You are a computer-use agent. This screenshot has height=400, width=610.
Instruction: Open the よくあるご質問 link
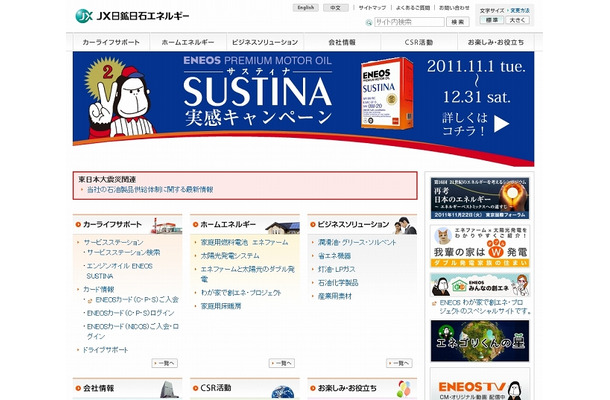413,8
